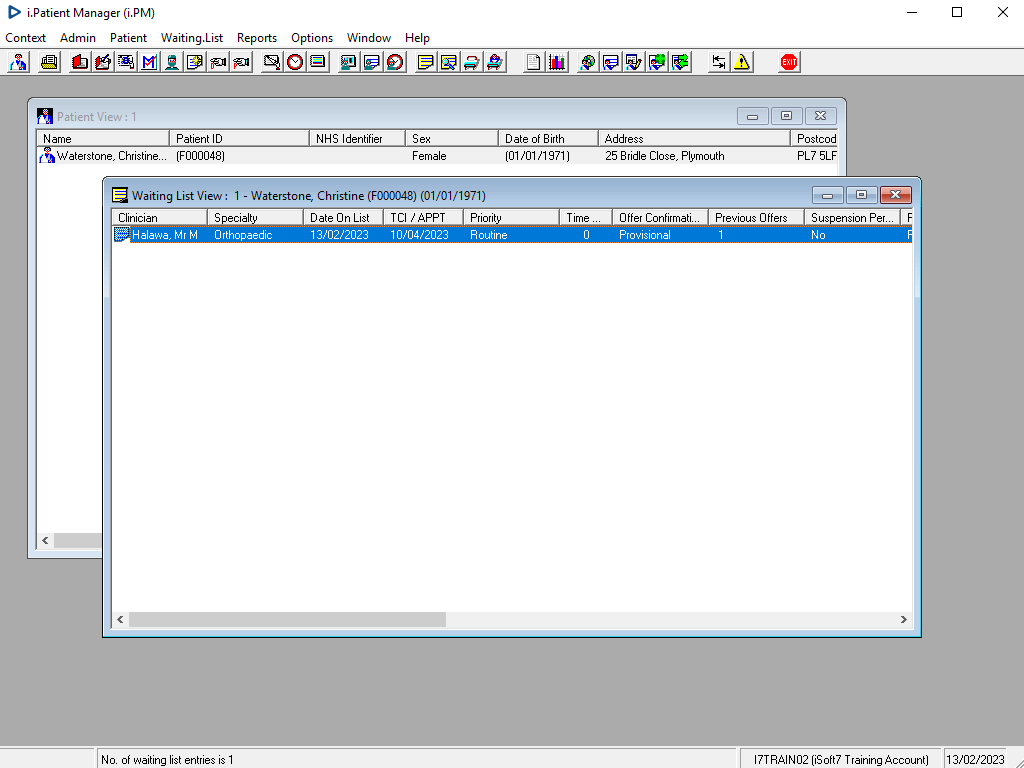The width and height of the screenshot is (1024, 768).
Task: Click Patient ID column header in Patient View
Action: 239,138
